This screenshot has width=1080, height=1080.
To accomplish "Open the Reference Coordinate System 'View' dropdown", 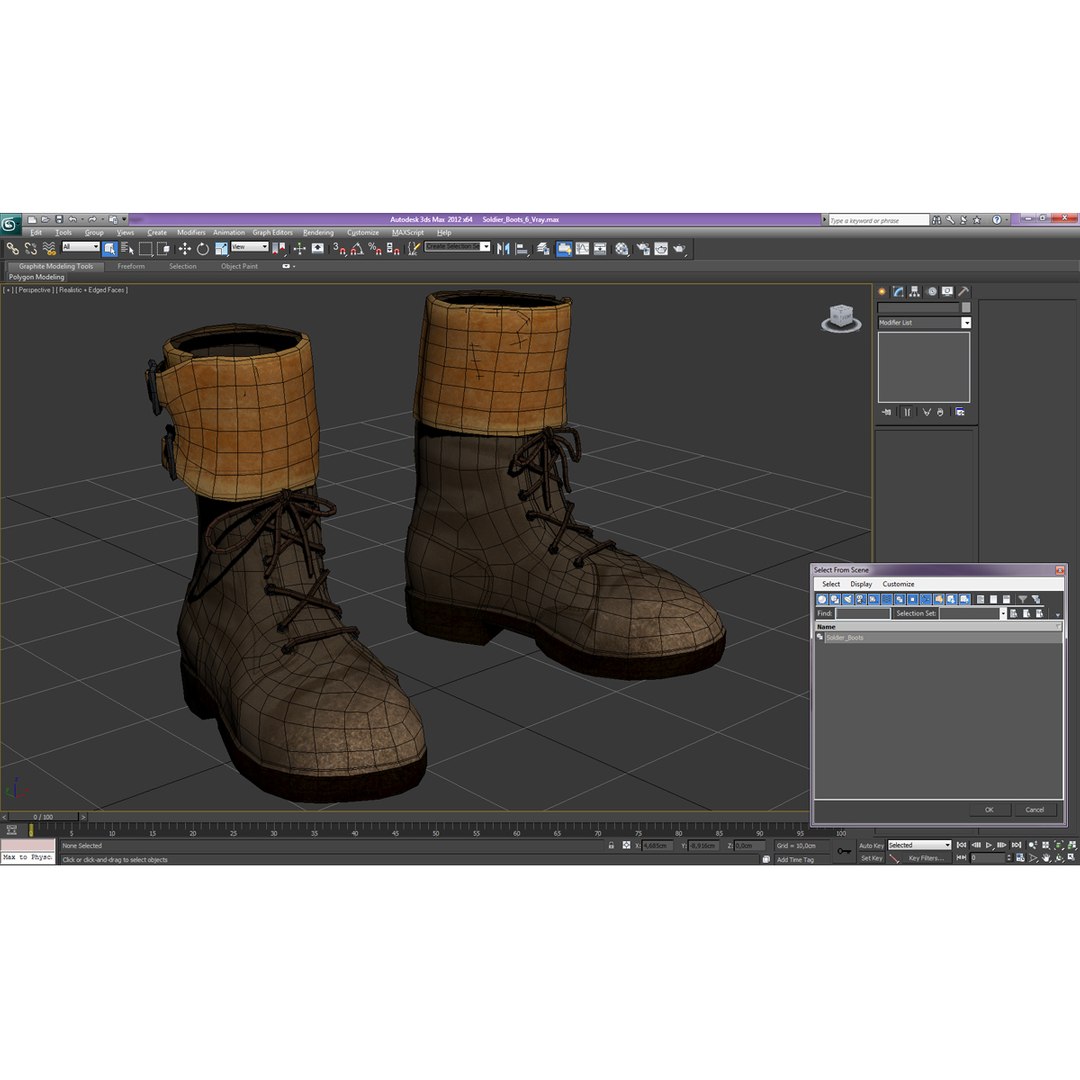I will point(249,247).
